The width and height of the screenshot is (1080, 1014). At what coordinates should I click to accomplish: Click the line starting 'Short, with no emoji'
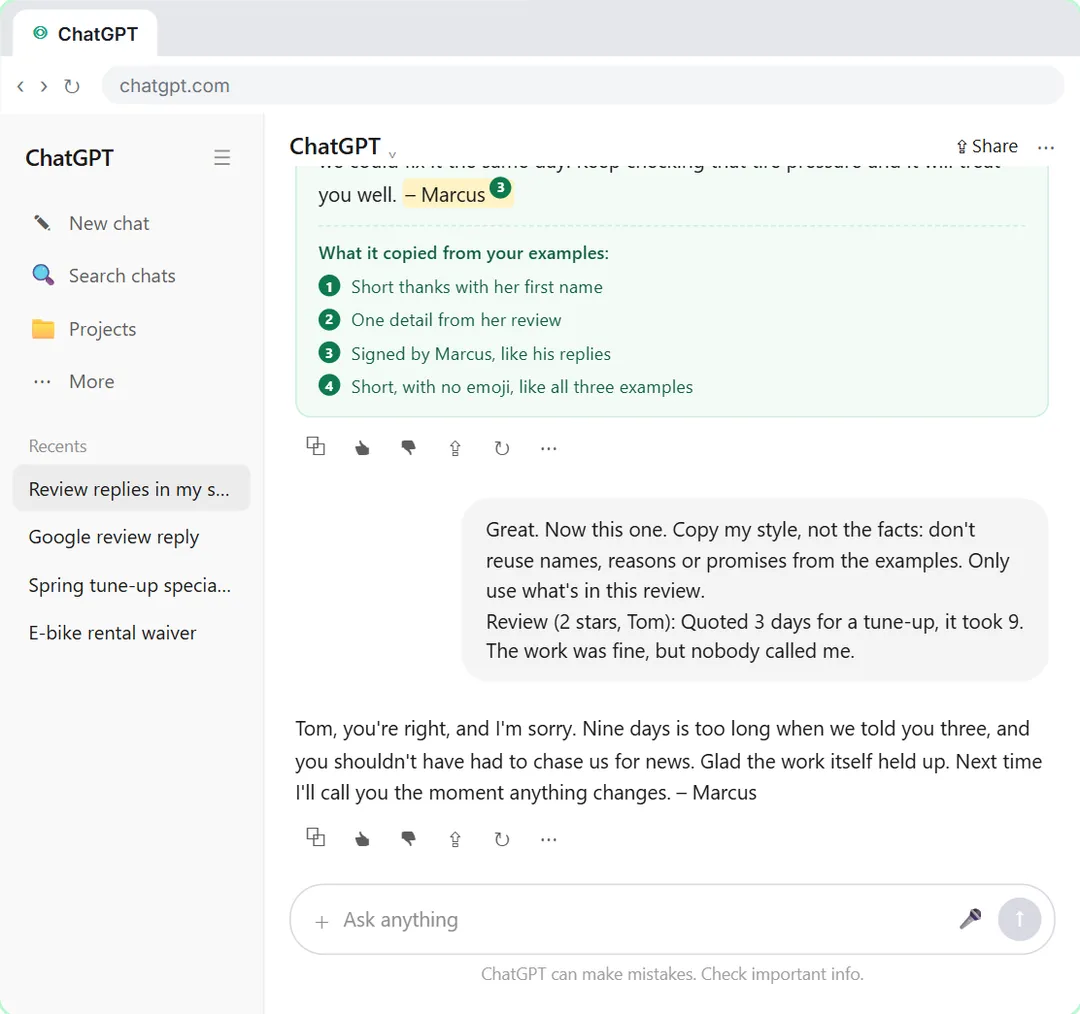coord(522,386)
